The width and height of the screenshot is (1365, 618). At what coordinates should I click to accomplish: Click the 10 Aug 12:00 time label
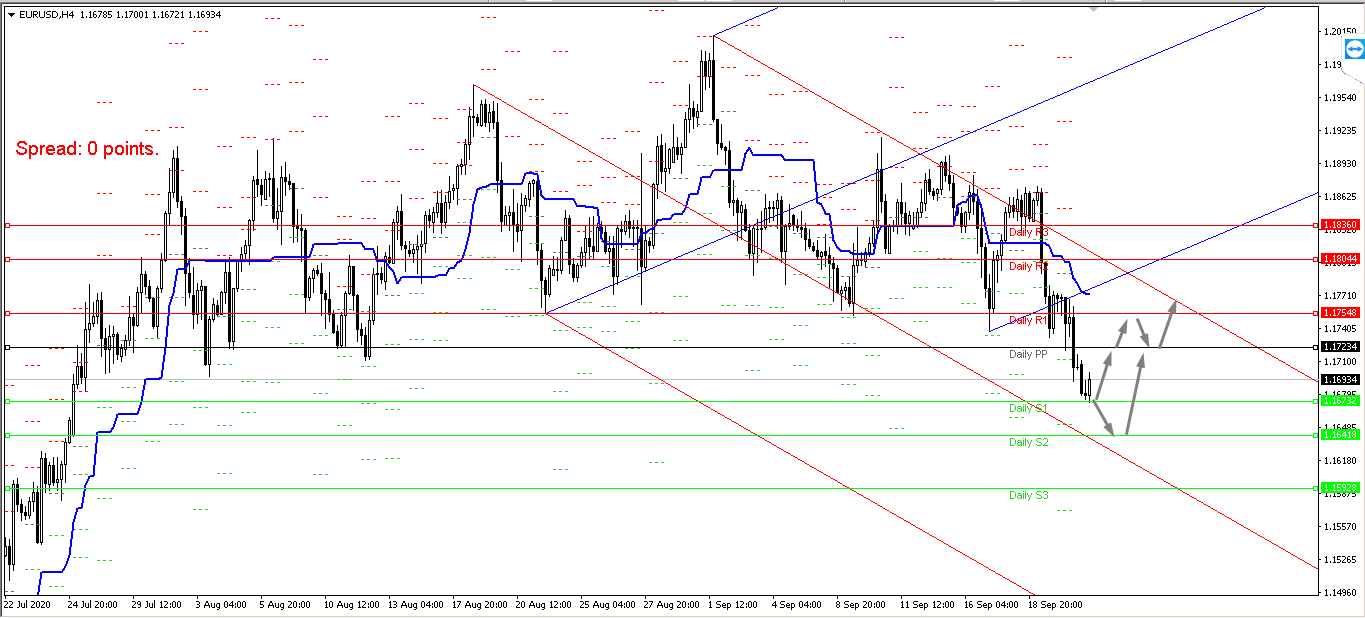point(351,605)
